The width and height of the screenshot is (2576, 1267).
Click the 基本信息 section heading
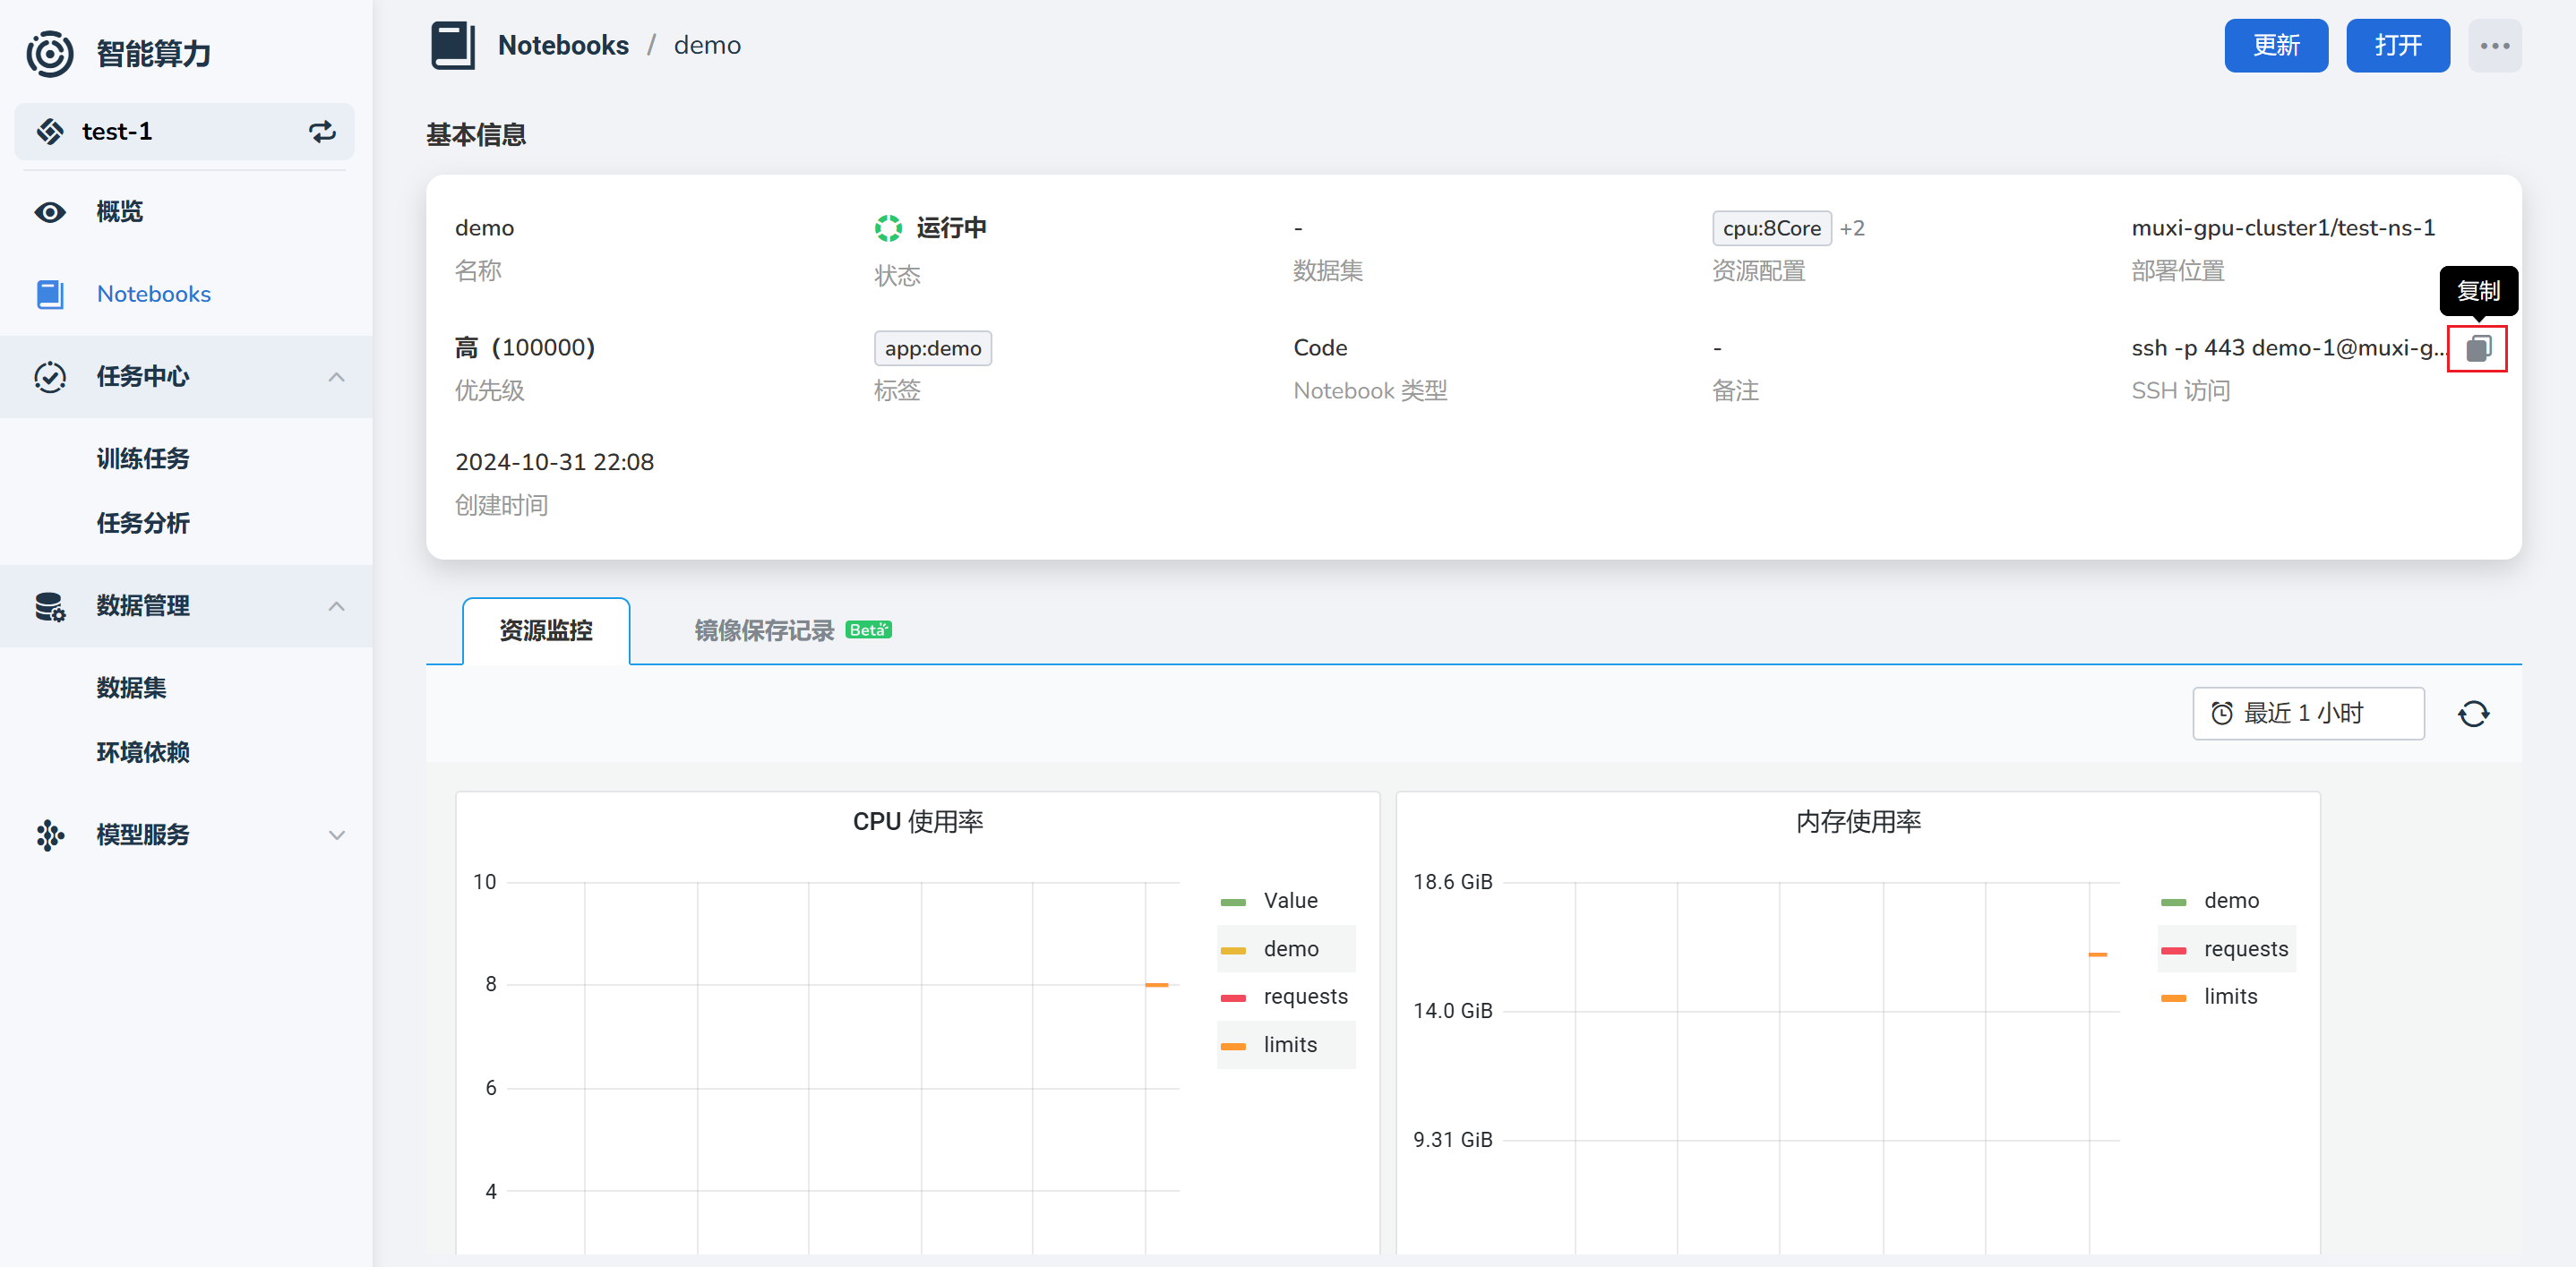click(476, 135)
